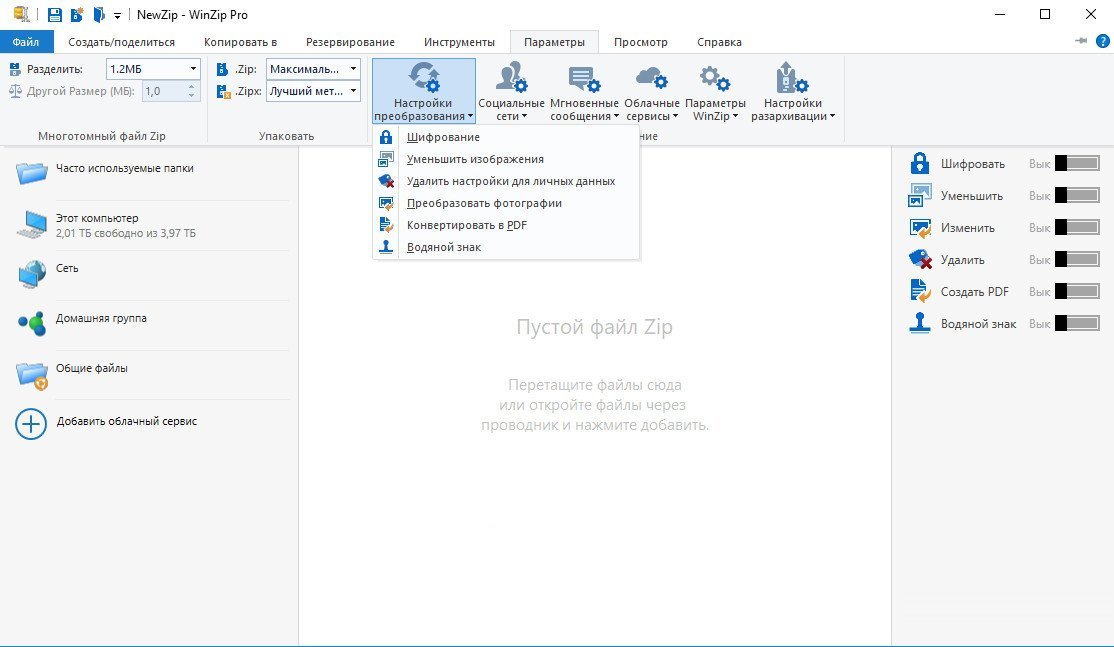This screenshot has width=1114, height=647.
Task: Turn on the Водяной знак toggle
Action: pos(1076,324)
